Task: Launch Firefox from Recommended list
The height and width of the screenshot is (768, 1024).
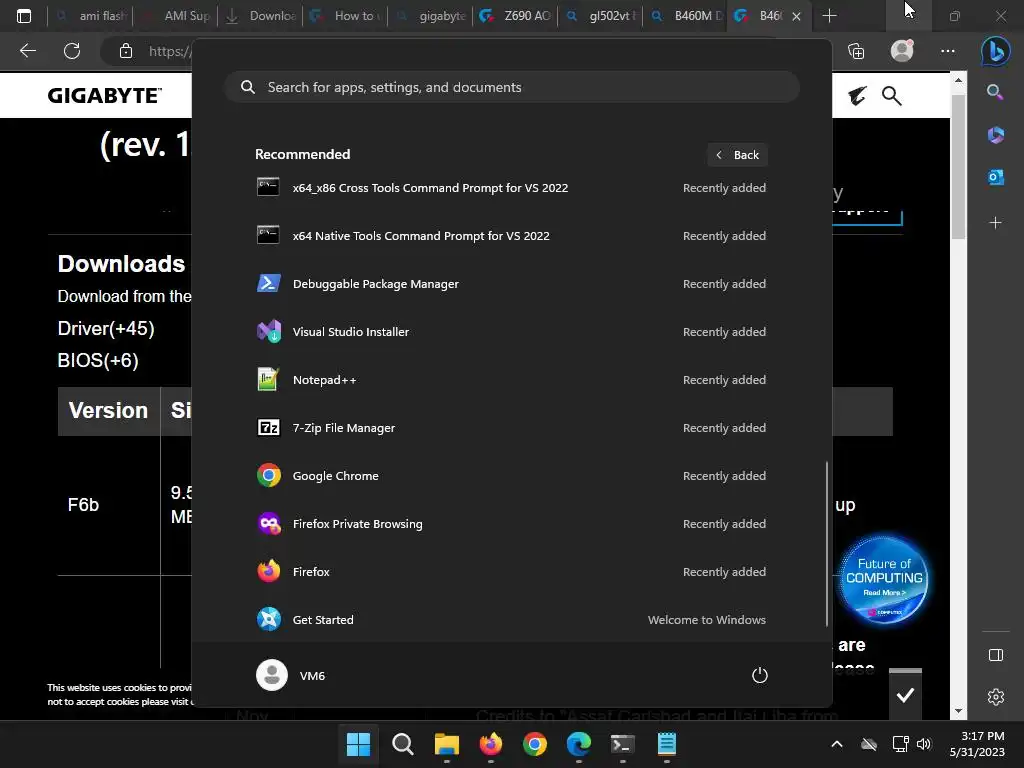Action: pos(511,572)
